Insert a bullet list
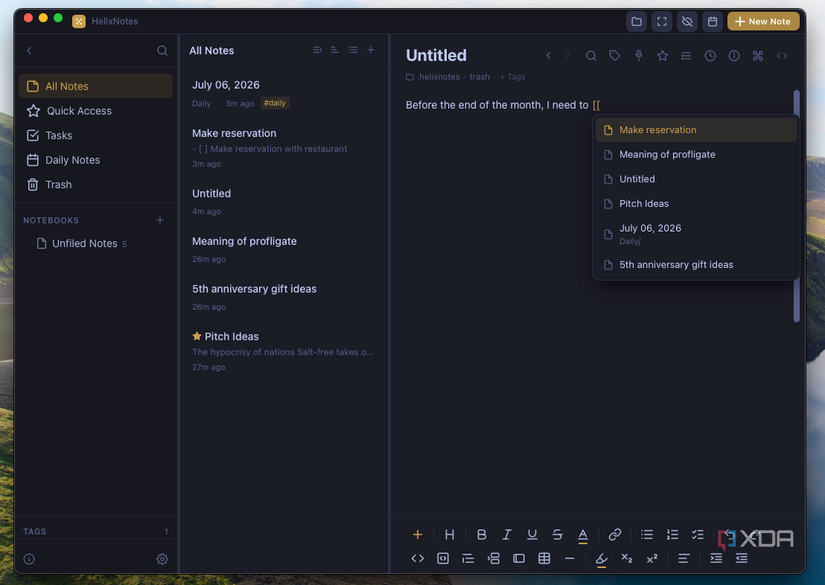The height and width of the screenshot is (585, 825). pos(647,534)
